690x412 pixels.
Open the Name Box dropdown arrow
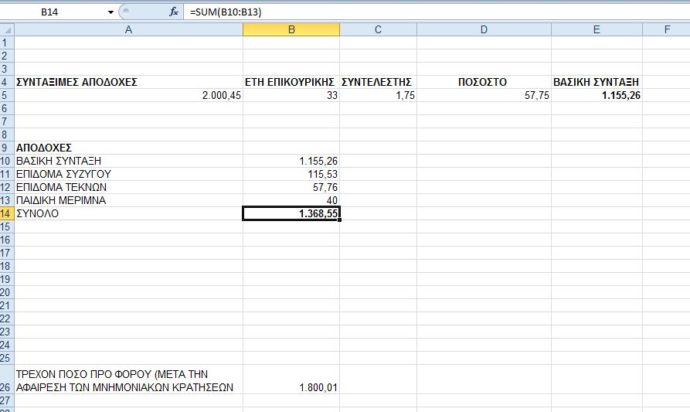coord(110,12)
